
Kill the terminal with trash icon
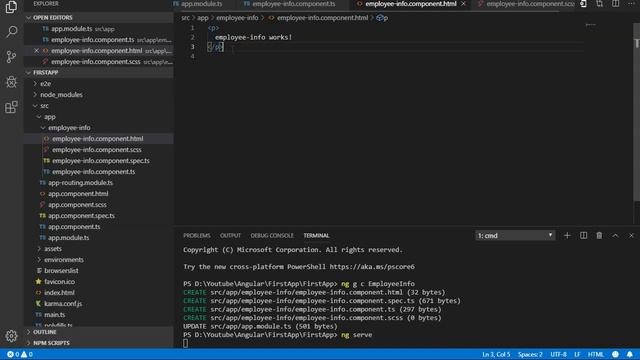coord(599,236)
